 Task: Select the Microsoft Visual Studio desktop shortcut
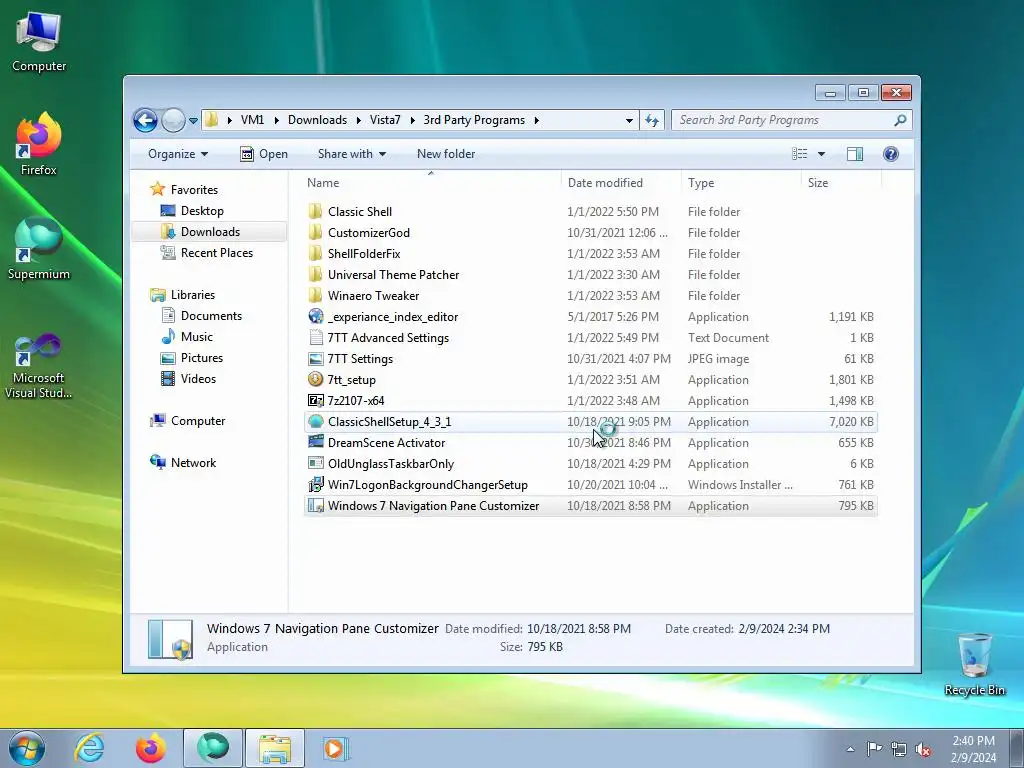[x=39, y=366]
